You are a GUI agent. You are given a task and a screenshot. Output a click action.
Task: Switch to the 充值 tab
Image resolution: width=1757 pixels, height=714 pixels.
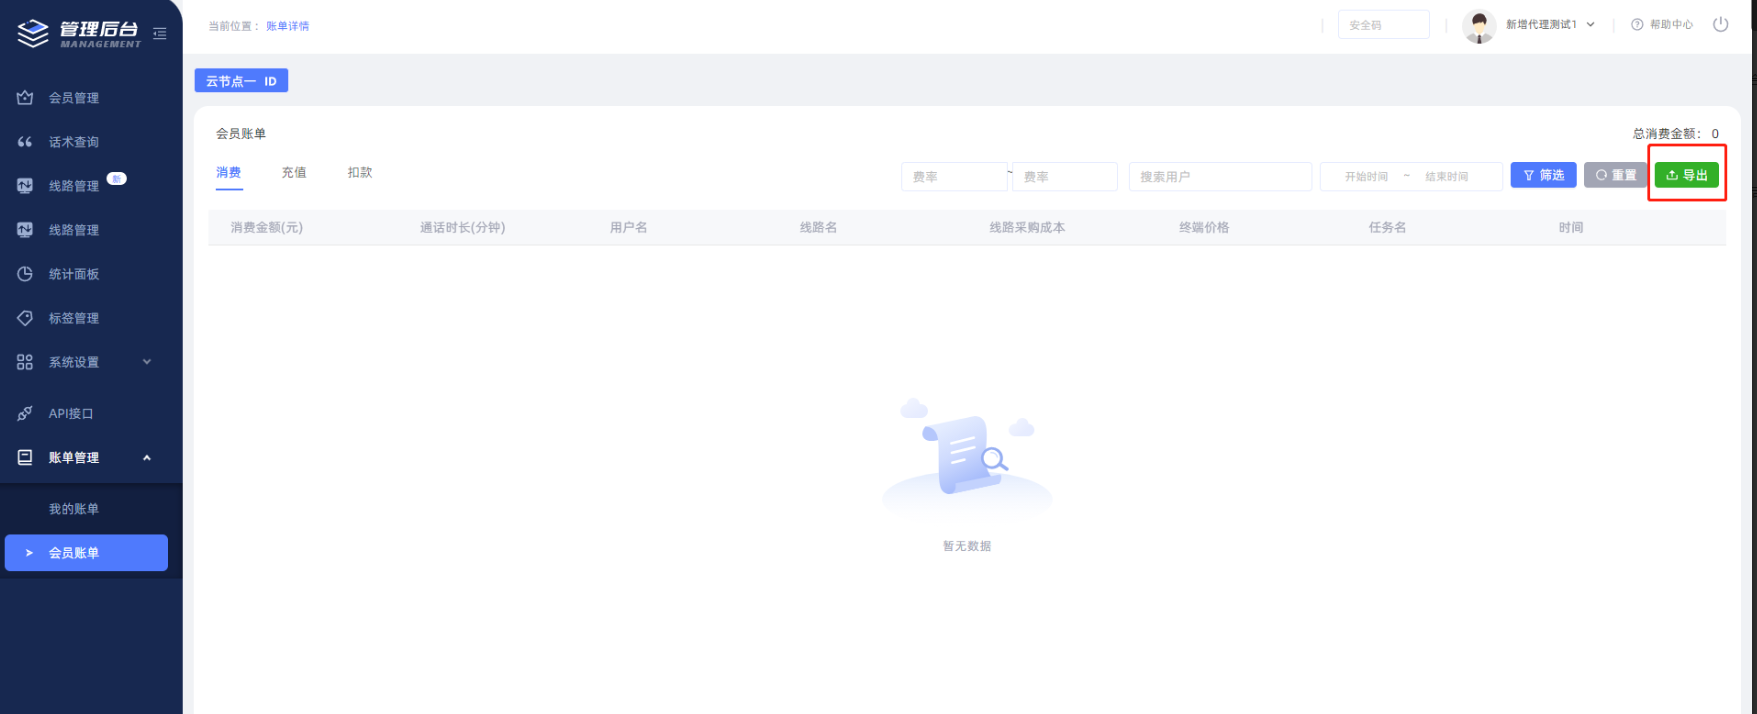294,173
